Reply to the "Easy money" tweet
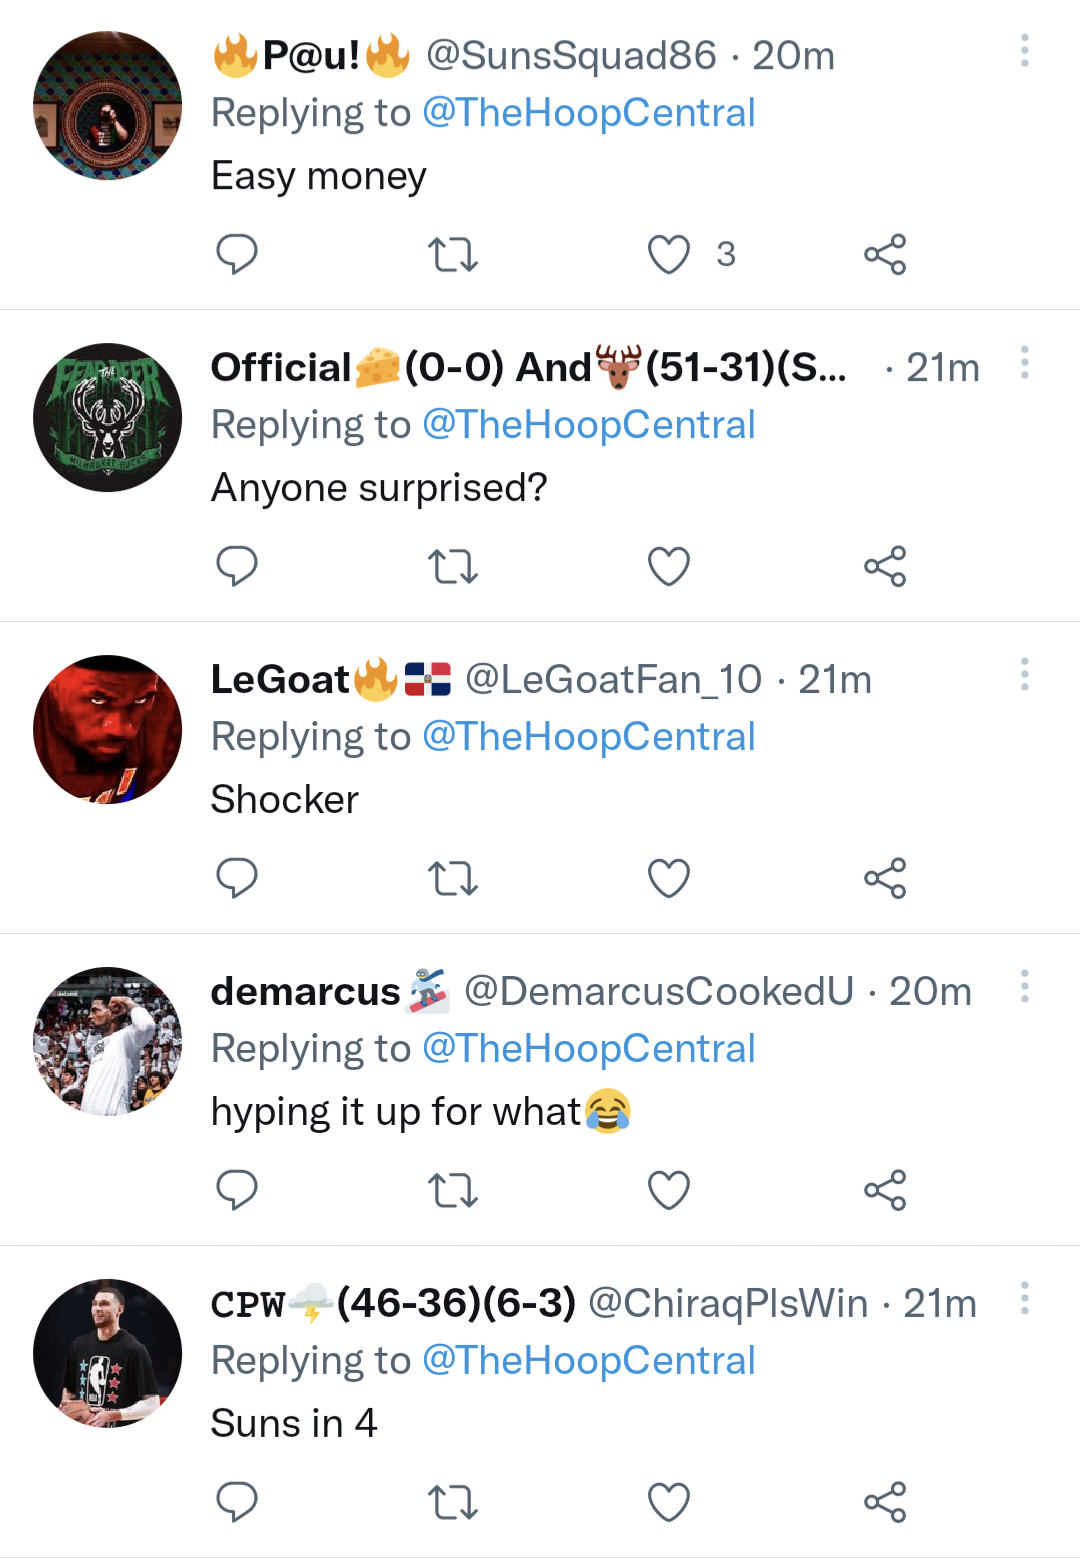1080x1558 pixels. point(237,254)
